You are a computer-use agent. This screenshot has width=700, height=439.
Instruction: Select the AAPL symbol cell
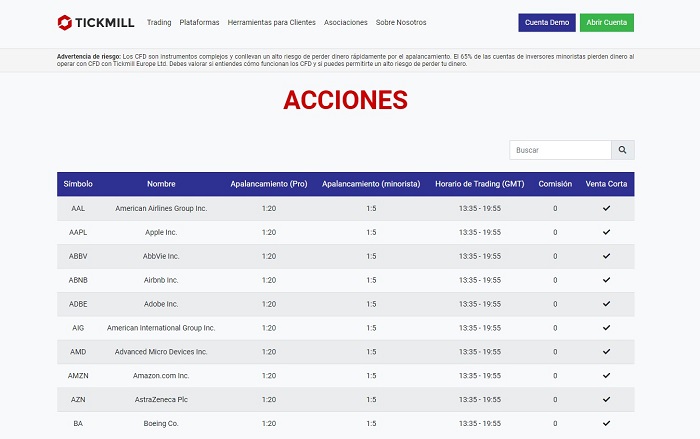78,232
